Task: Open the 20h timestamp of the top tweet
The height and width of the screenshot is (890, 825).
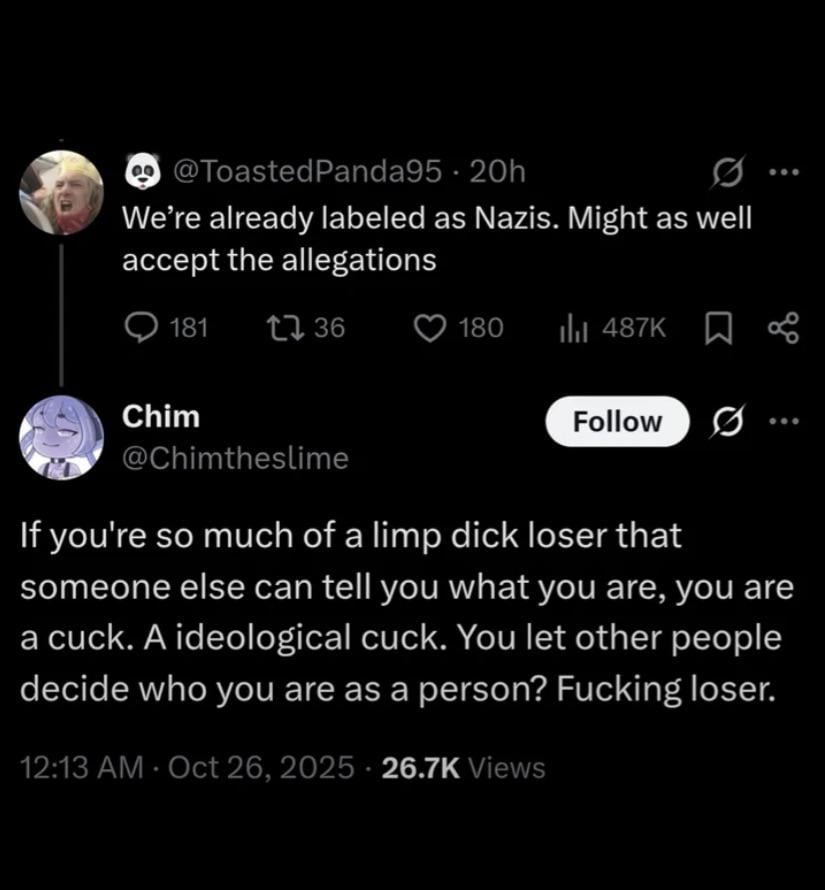Action: [x=497, y=173]
